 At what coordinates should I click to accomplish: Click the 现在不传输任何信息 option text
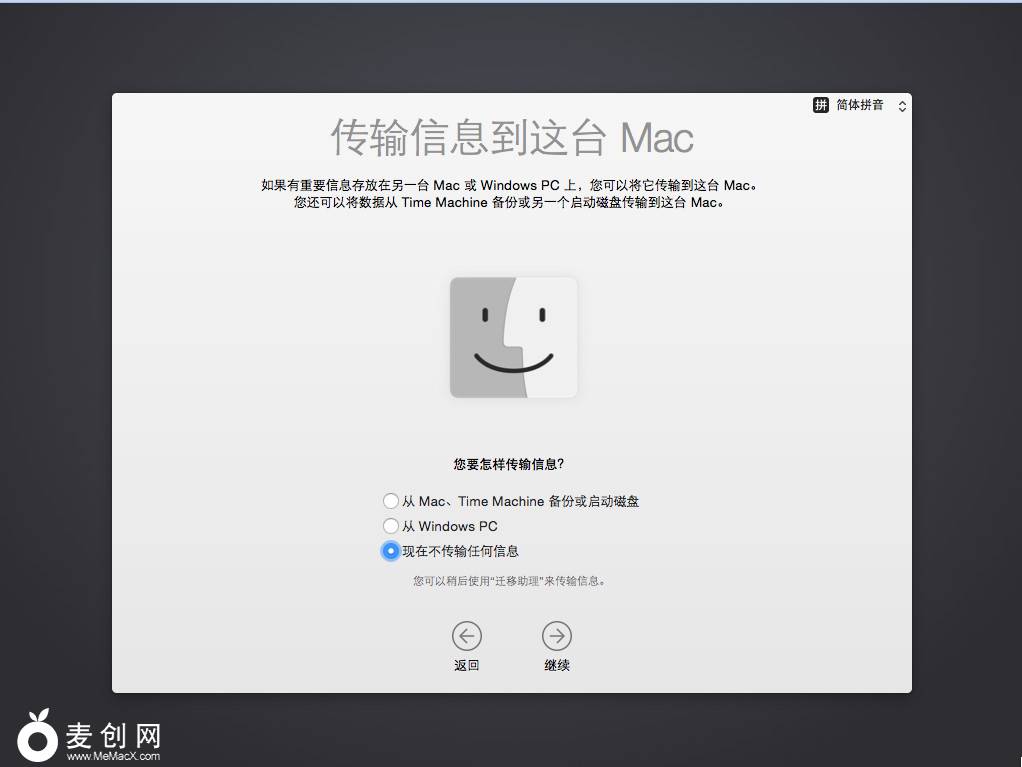pos(461,551)
